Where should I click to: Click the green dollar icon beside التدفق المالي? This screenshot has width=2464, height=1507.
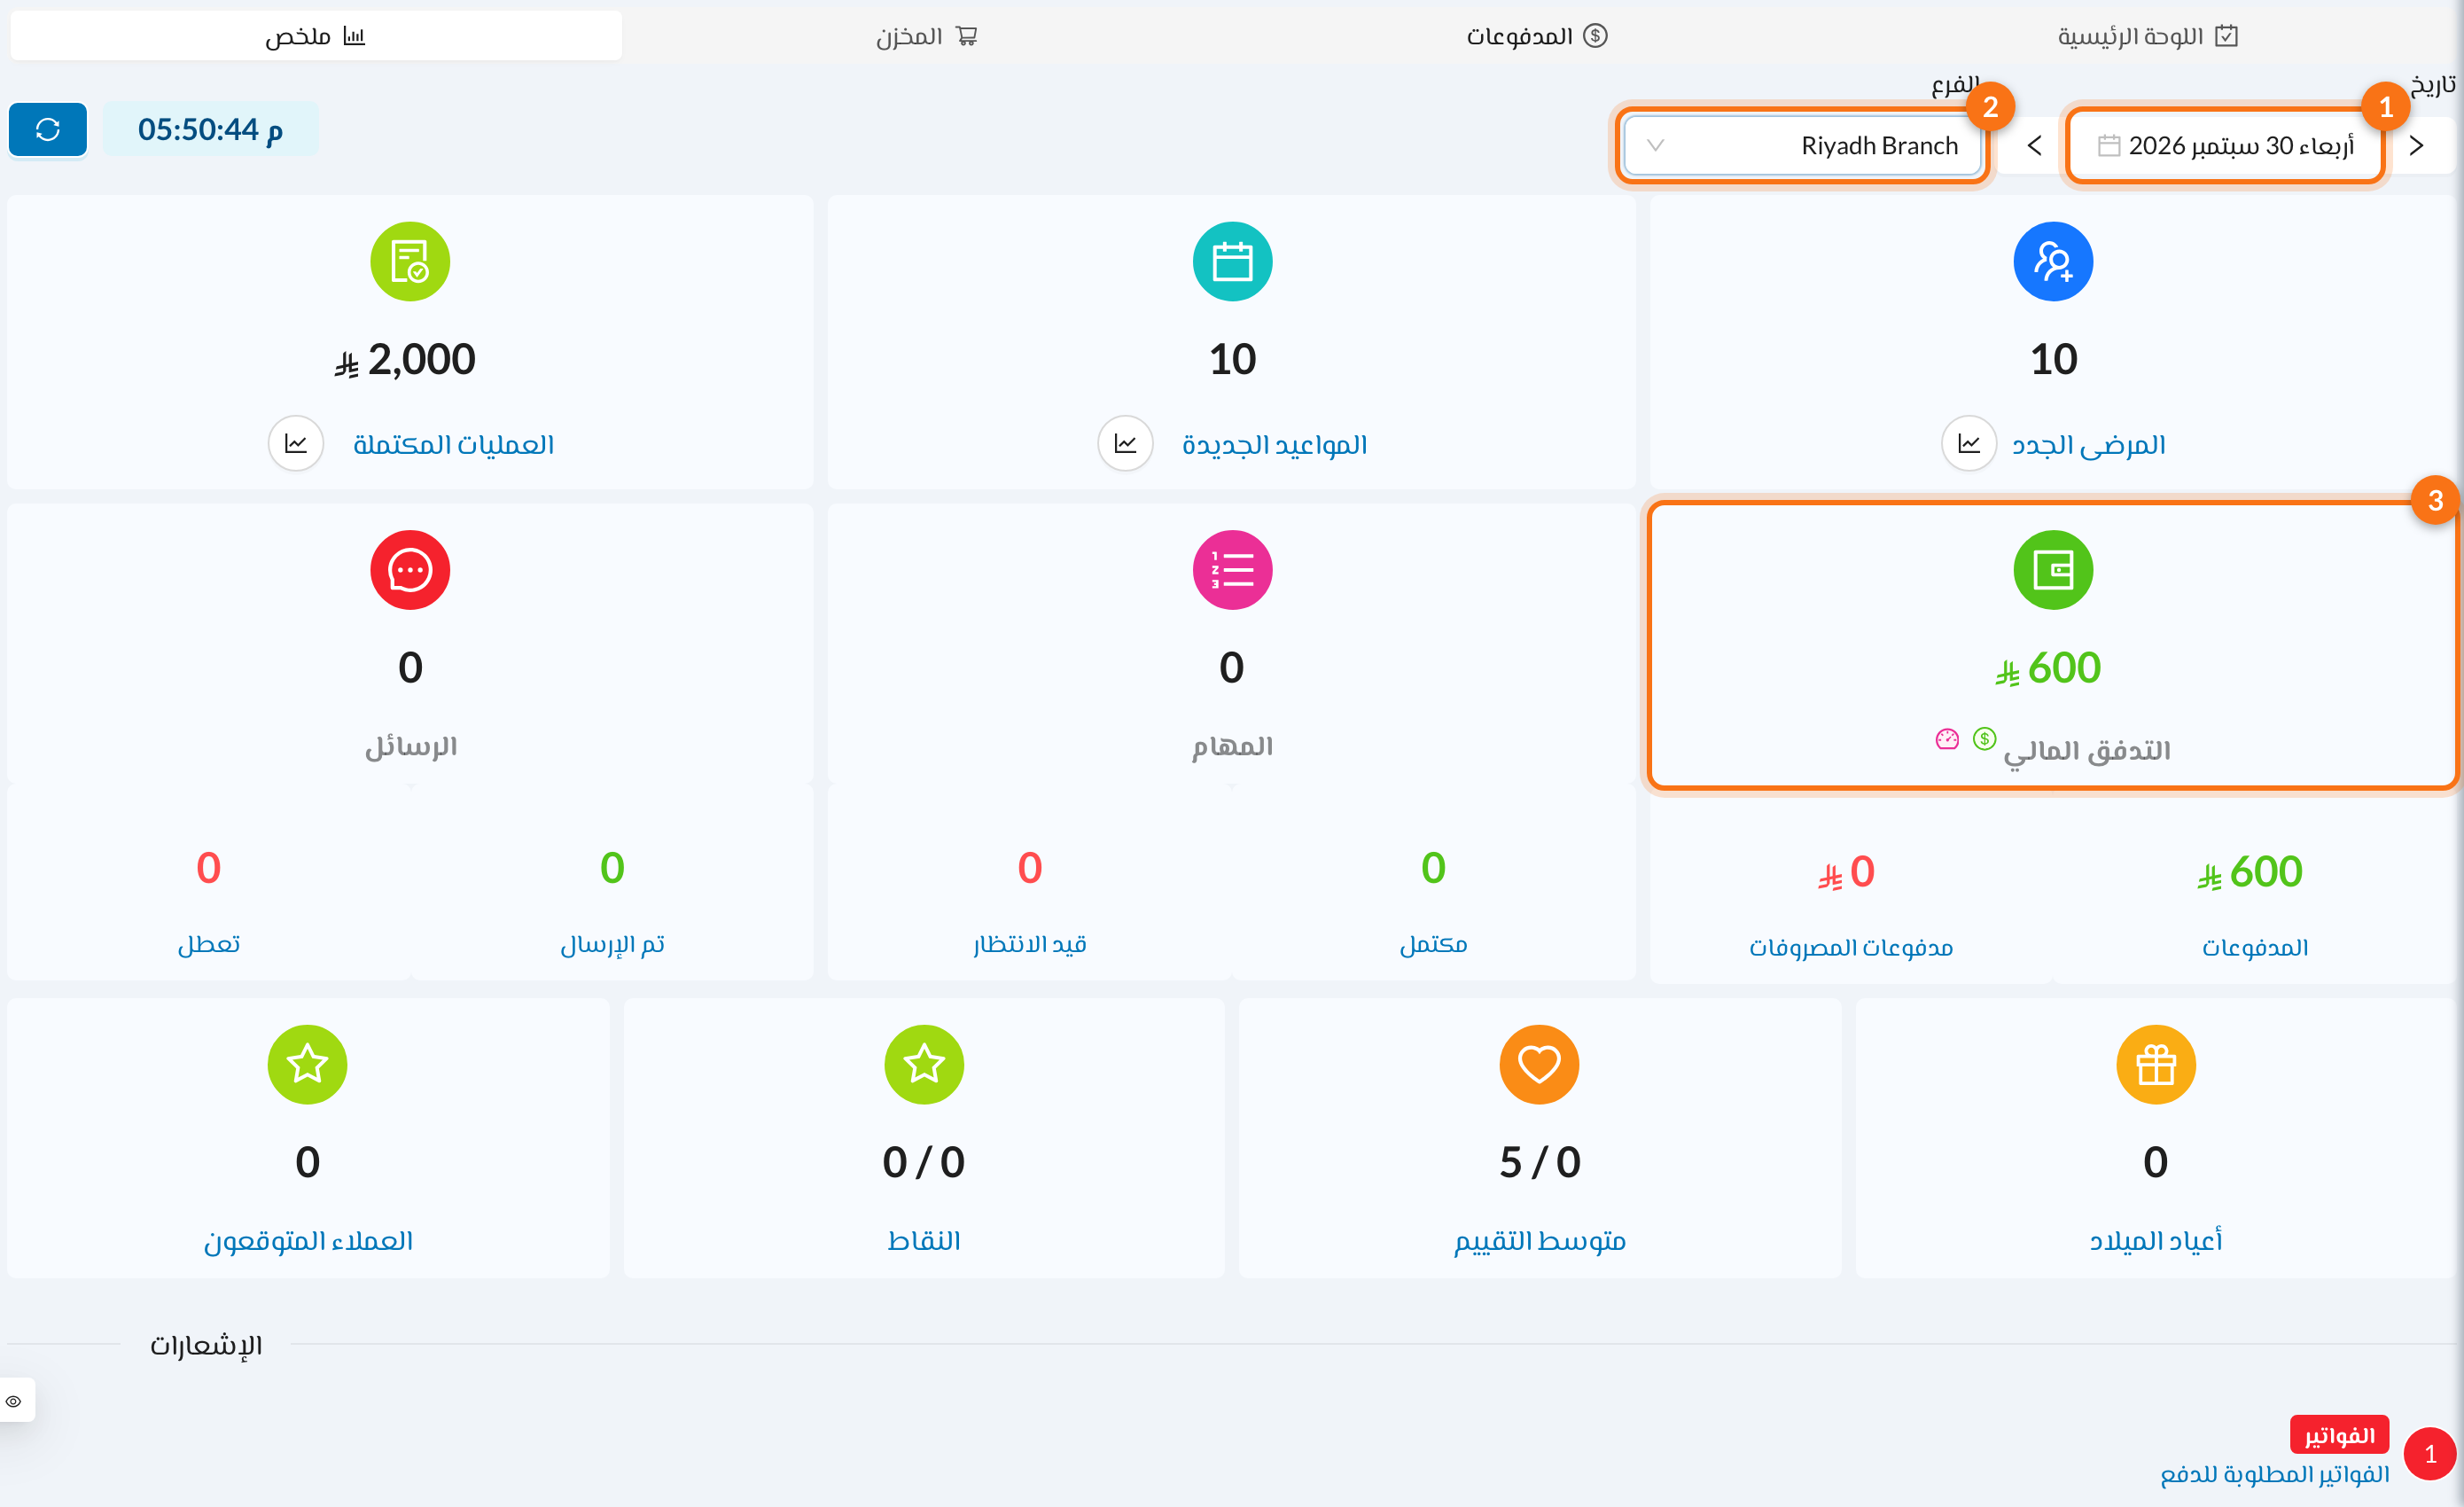click(x=1984, y=739)
